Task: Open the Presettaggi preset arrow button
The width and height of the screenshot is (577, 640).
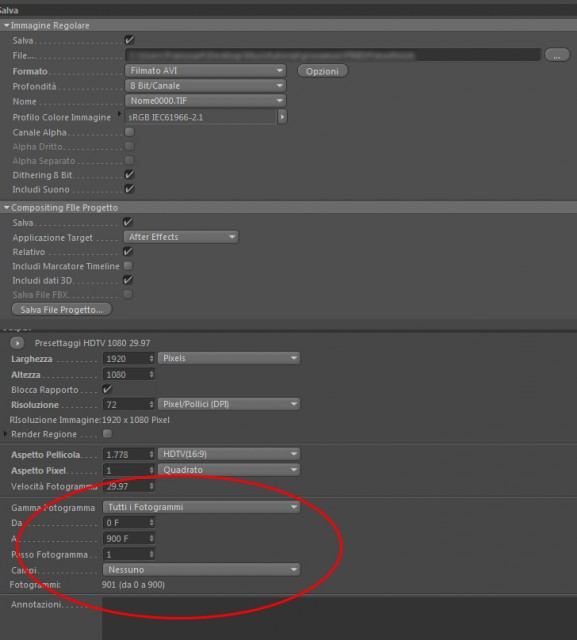Action: [17, 343]
